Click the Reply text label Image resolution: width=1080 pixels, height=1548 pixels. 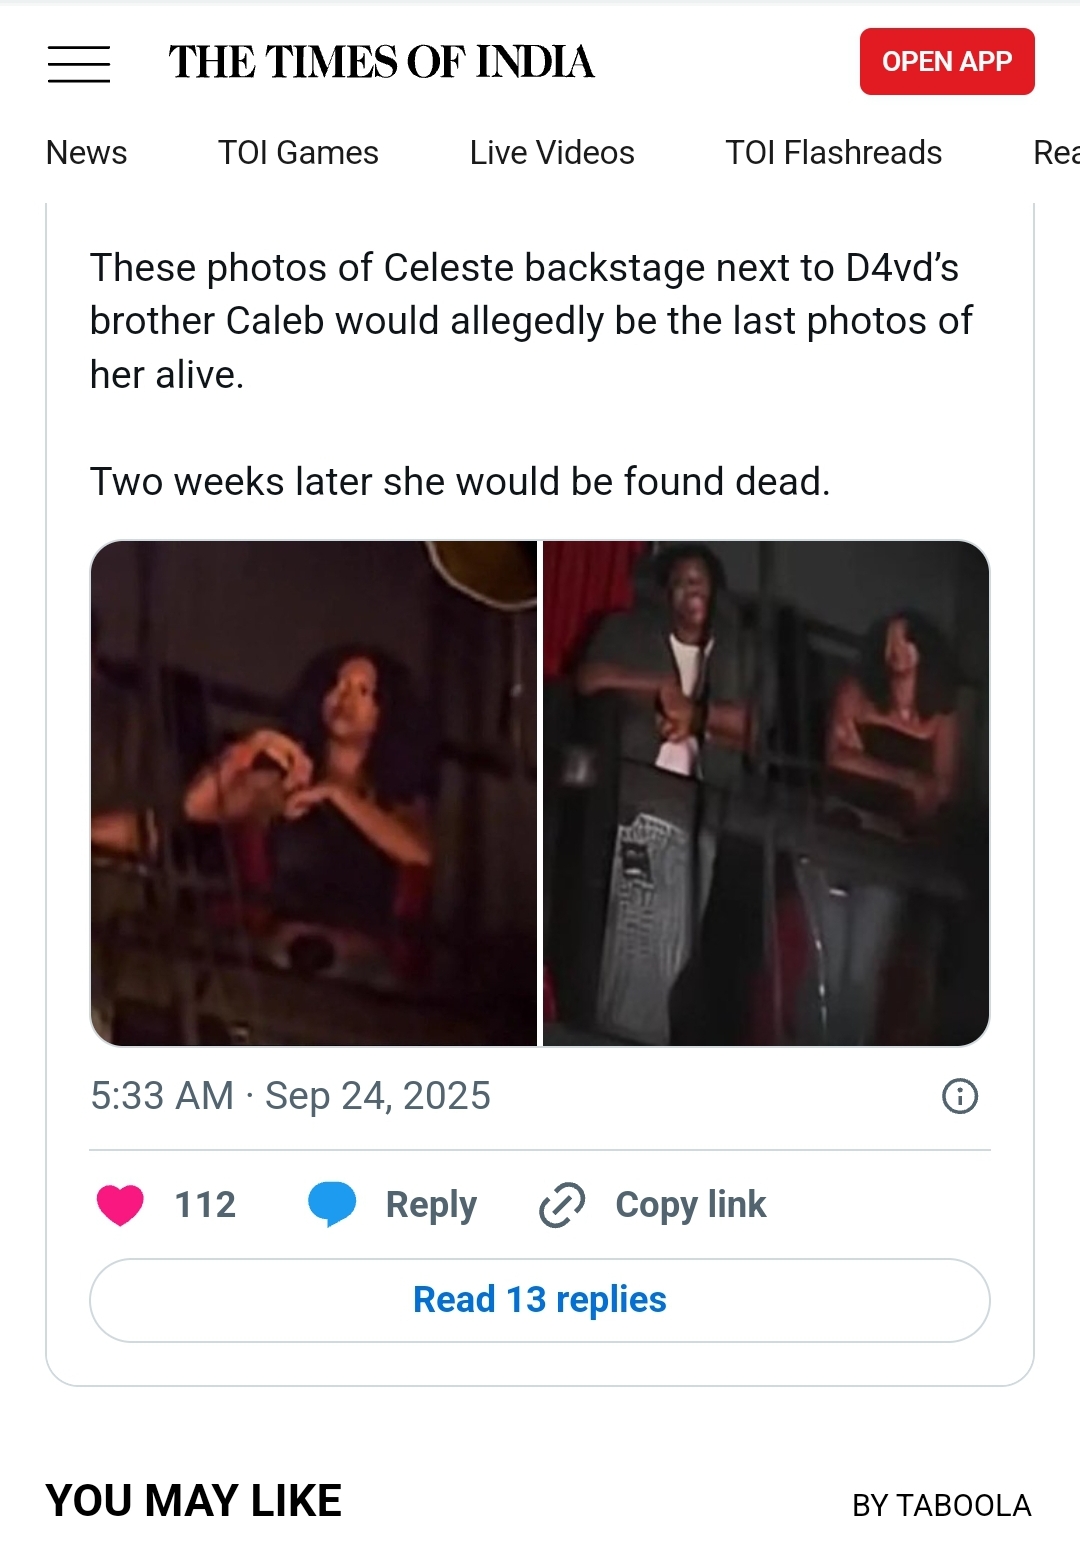pyautogui.click(x=431, y=1205)
